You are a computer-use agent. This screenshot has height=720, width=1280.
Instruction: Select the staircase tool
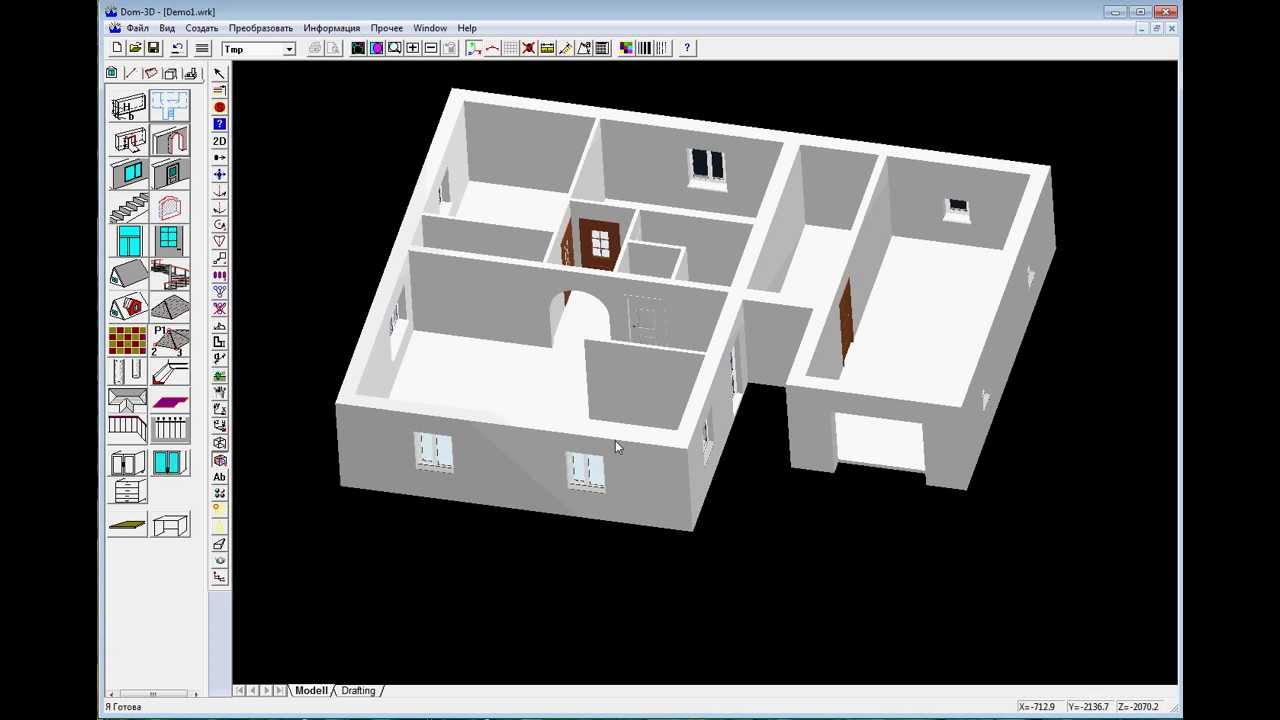click(x=128, y=209)
